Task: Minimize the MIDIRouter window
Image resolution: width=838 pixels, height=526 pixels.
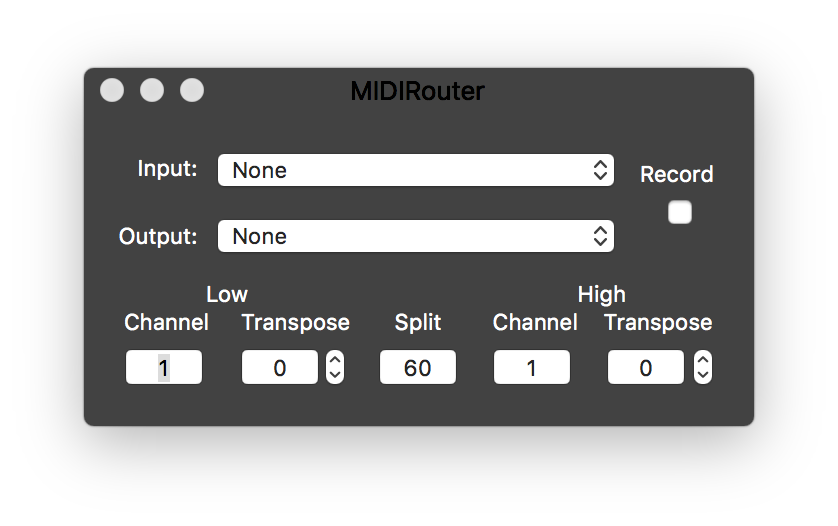Action: (x=152, y=90)
